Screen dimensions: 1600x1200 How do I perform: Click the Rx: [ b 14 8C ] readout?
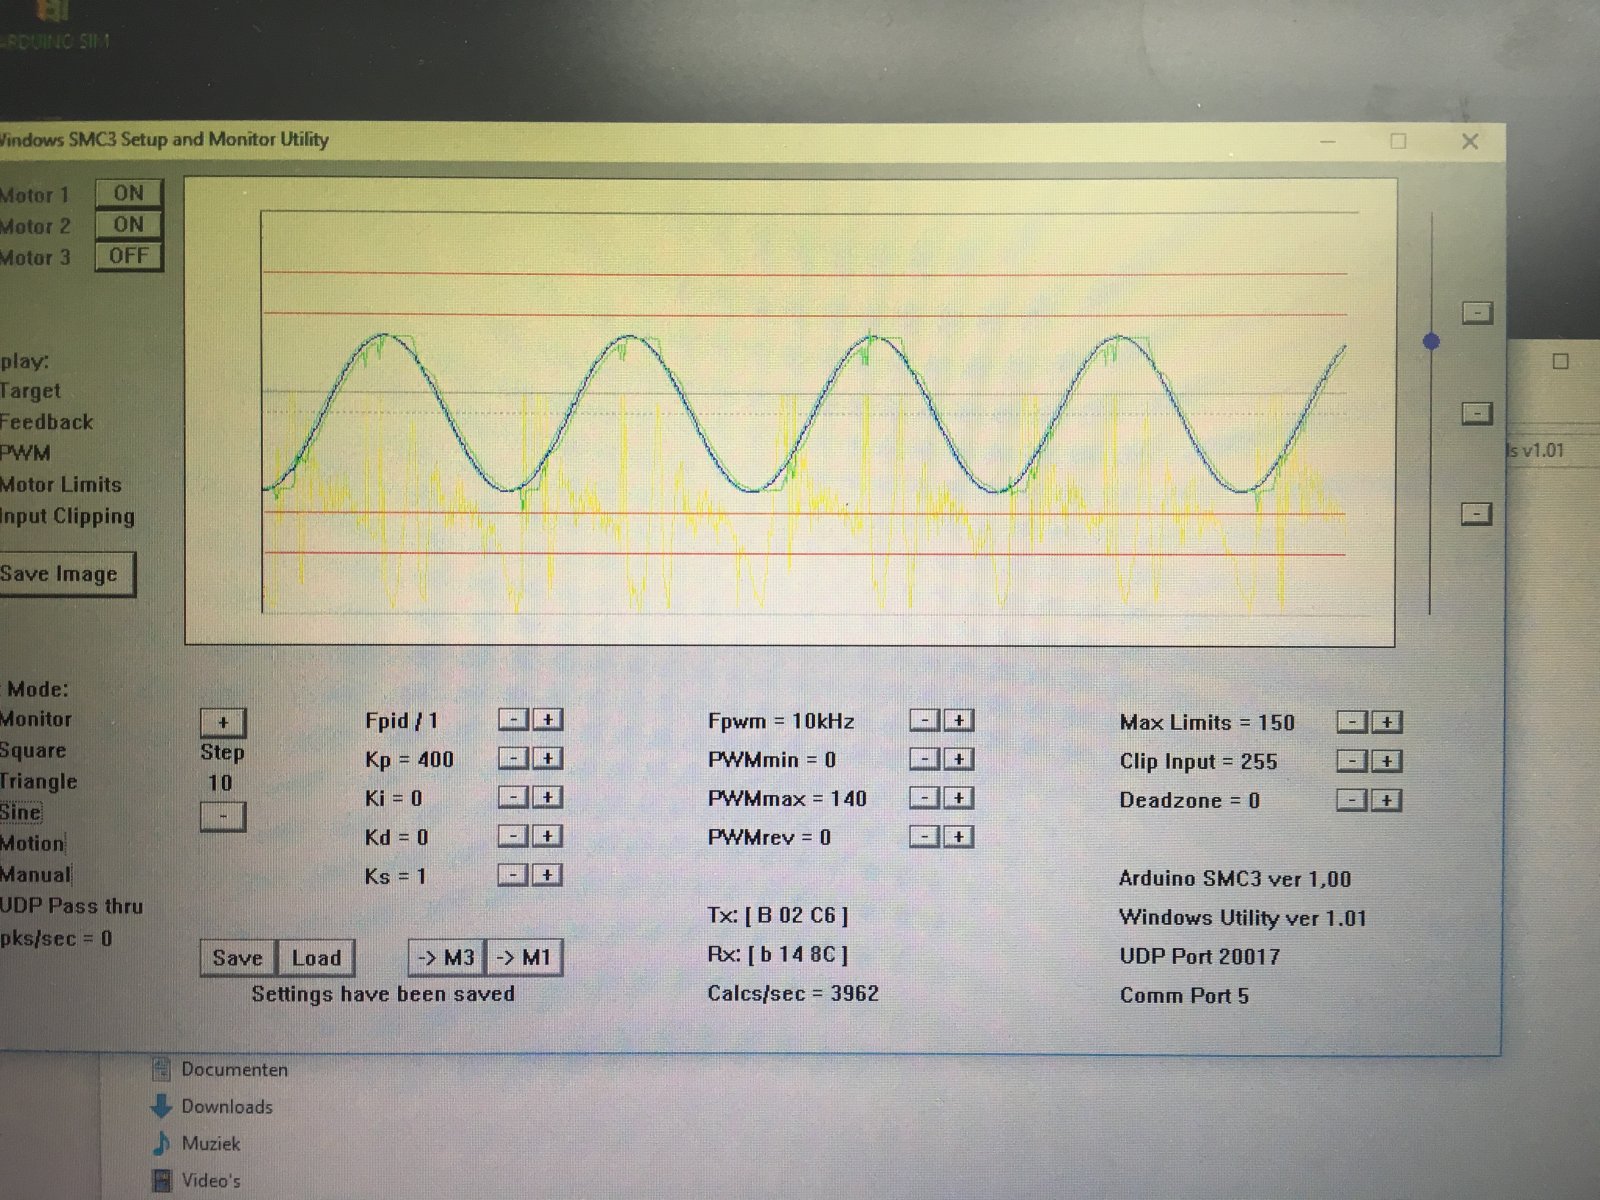click(778, 954)
